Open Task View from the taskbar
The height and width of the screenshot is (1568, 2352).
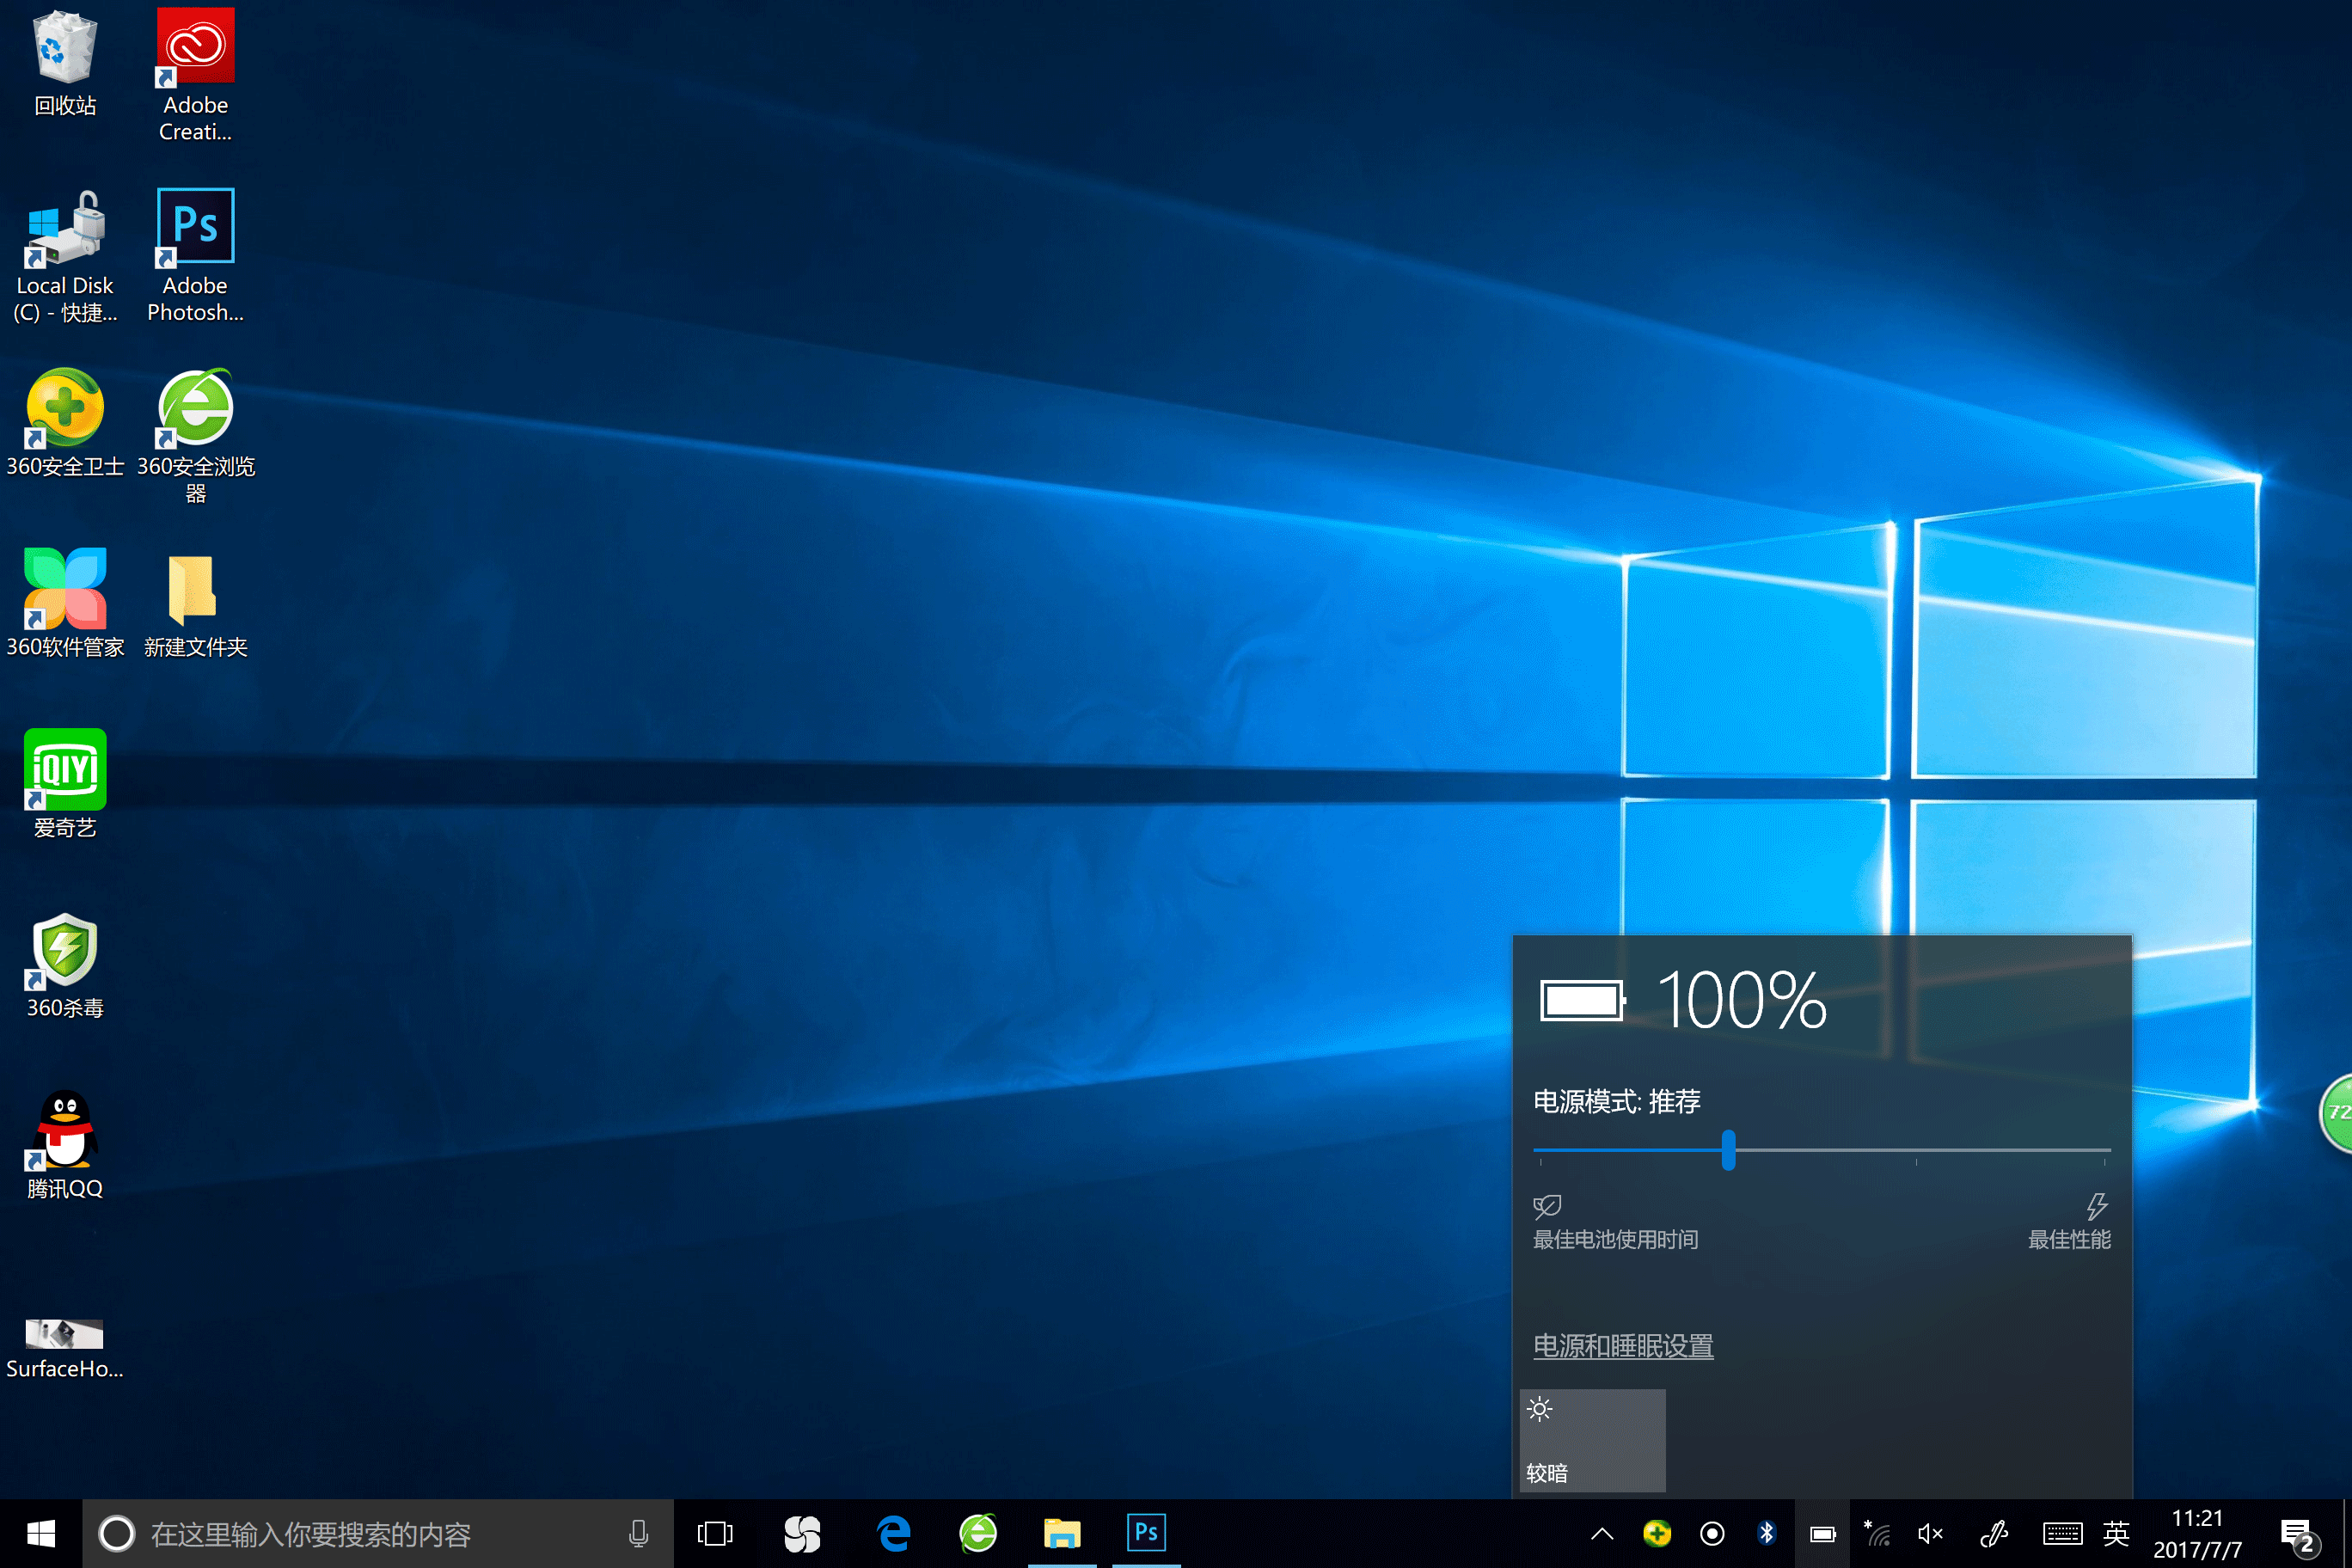point(715,1534)
